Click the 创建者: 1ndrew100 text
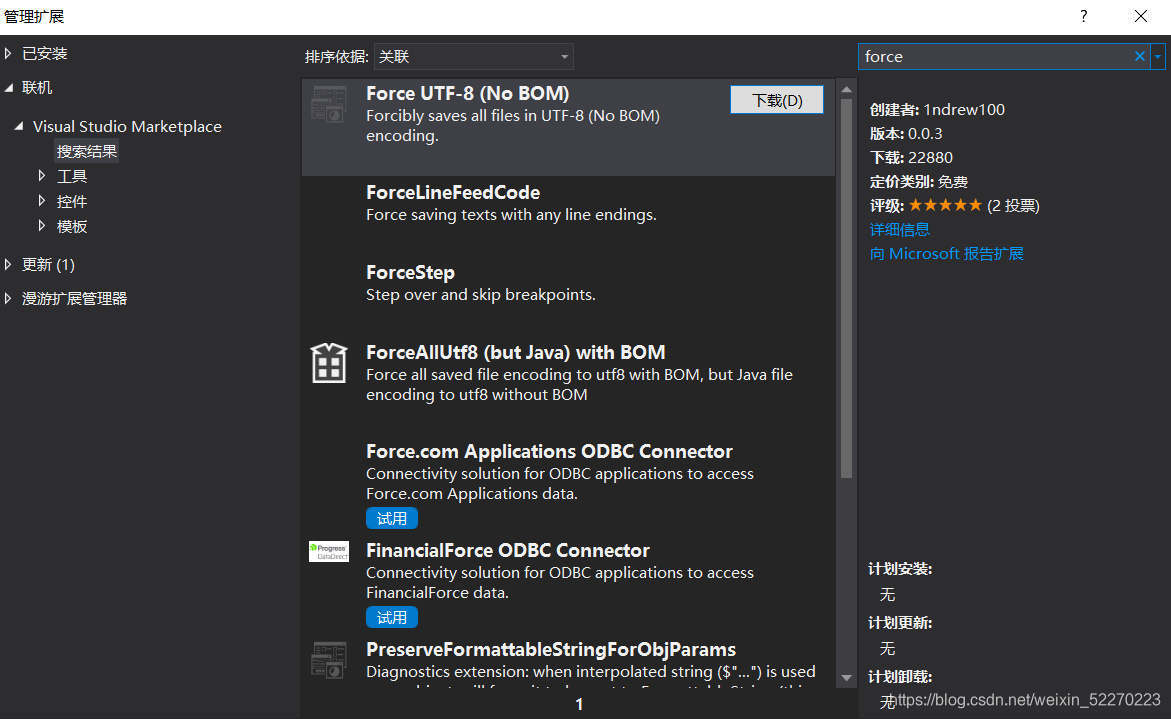Screen dimensions: 1171x719 (937, 110)
